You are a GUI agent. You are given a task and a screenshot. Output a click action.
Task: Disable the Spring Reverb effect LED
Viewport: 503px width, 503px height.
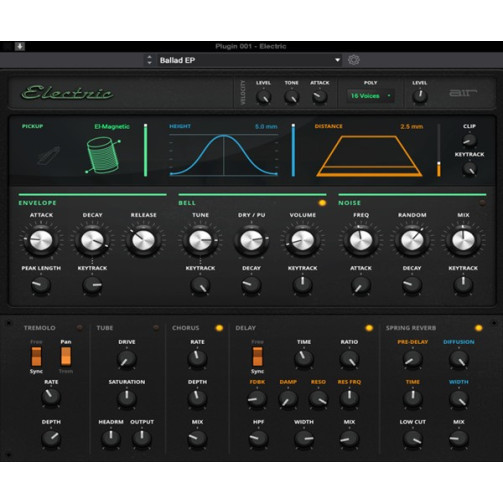click(x=479, y=328)
